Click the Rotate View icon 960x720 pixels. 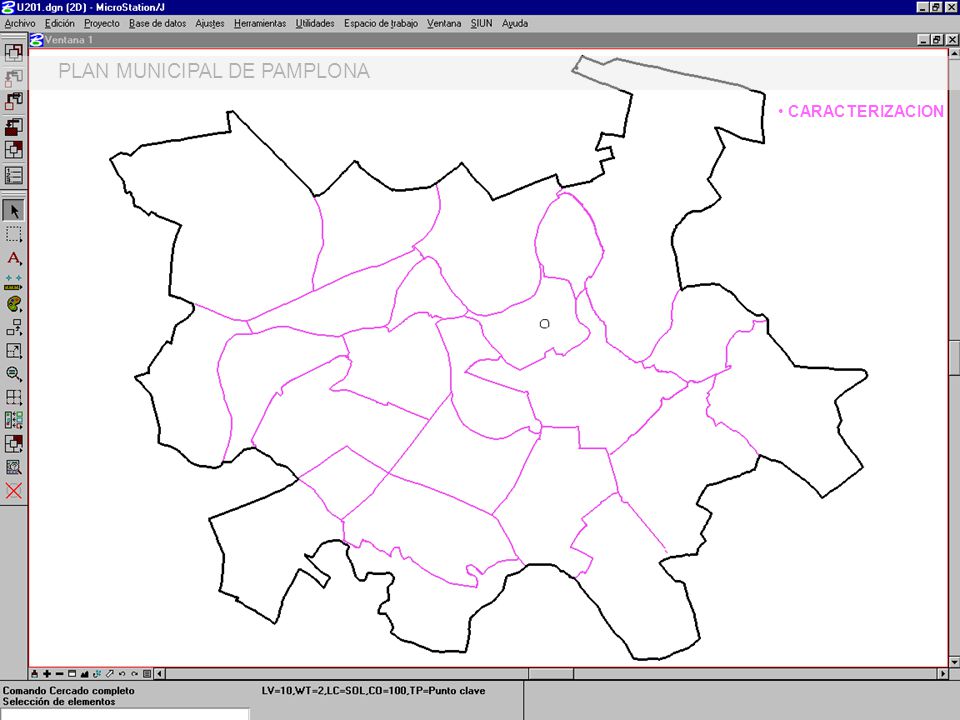[97, 674]
